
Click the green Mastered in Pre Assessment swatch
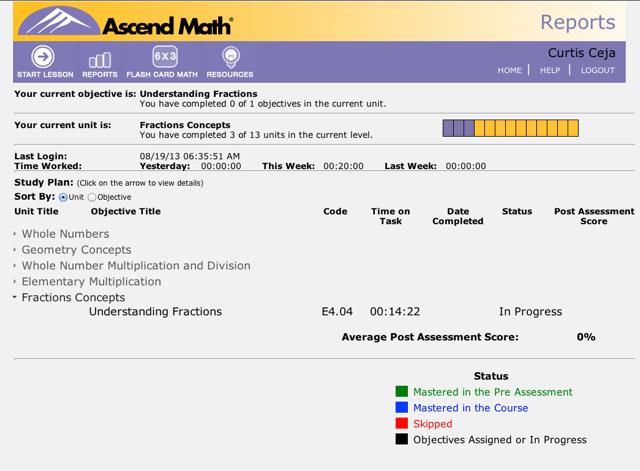pyautogui.click(x=401, y=392)
